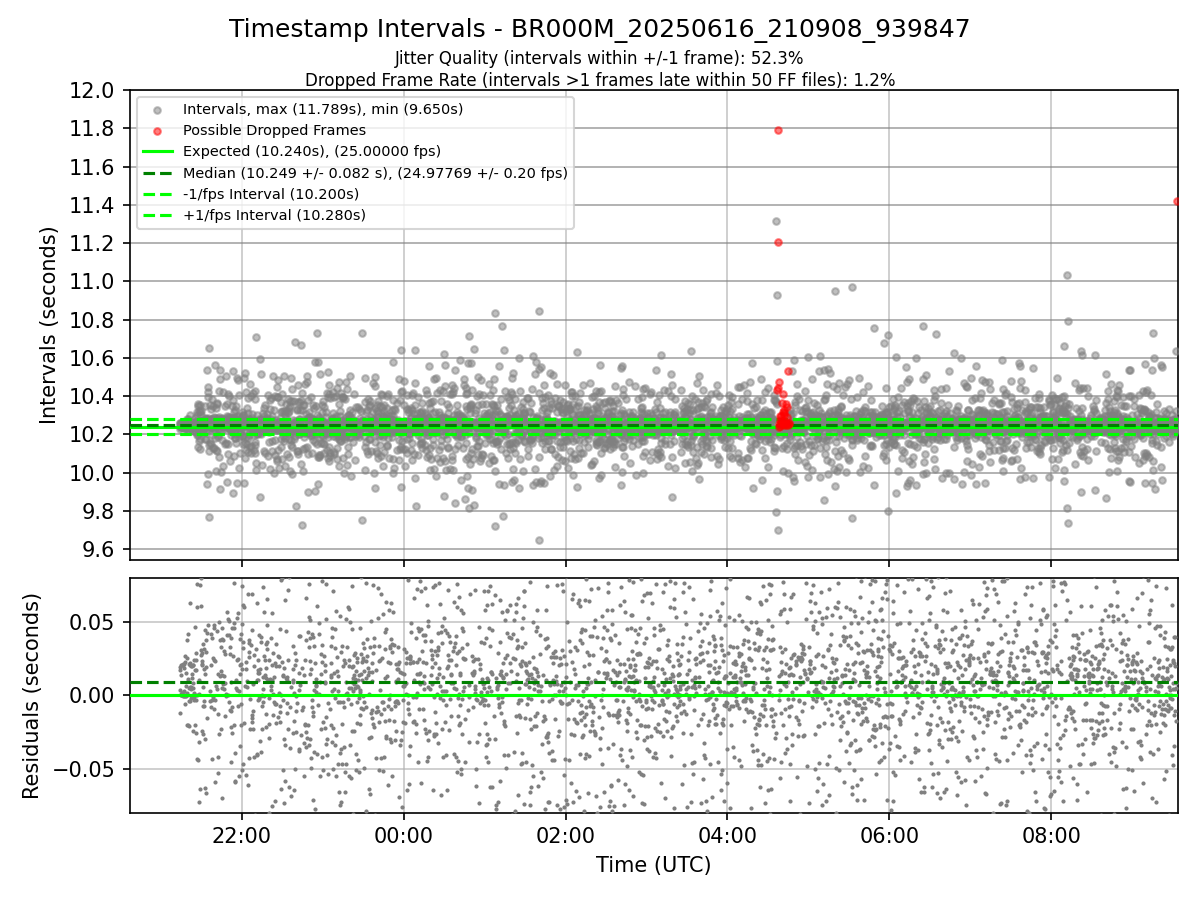Click the Residuals (seconds) y-axis label

point(31,696)
